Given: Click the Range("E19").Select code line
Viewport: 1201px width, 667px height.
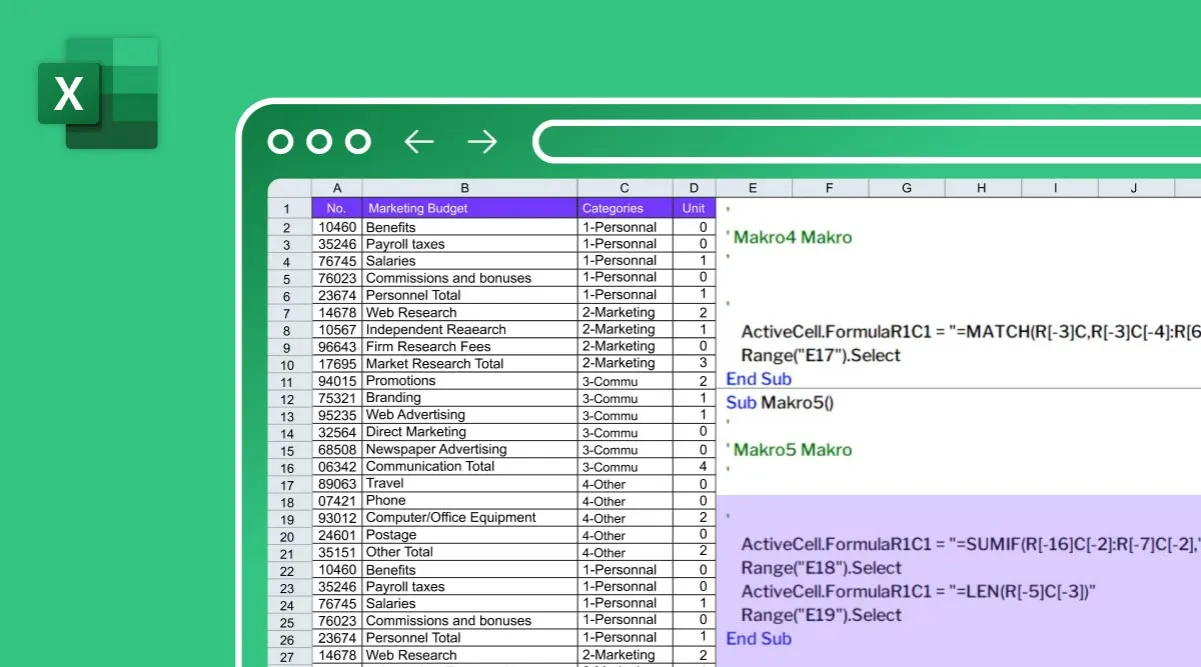Looking at the screenshot, I should (821, 615).
